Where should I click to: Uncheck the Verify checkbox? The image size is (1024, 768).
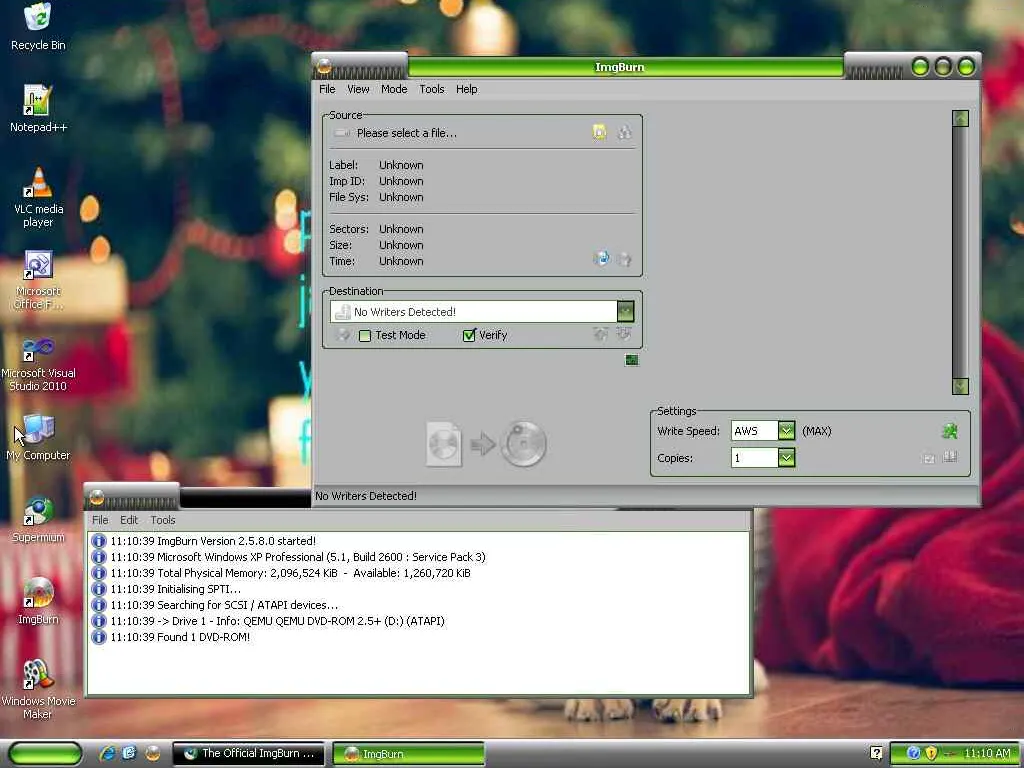tap(469, 336)
